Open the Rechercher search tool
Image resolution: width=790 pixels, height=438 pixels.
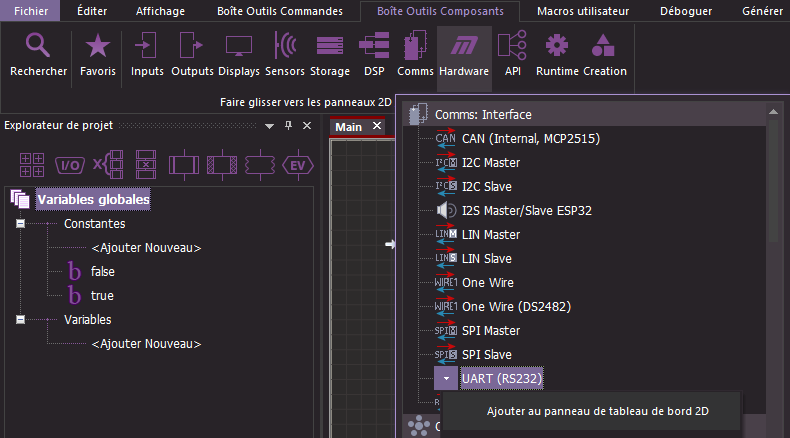[38, 55]
